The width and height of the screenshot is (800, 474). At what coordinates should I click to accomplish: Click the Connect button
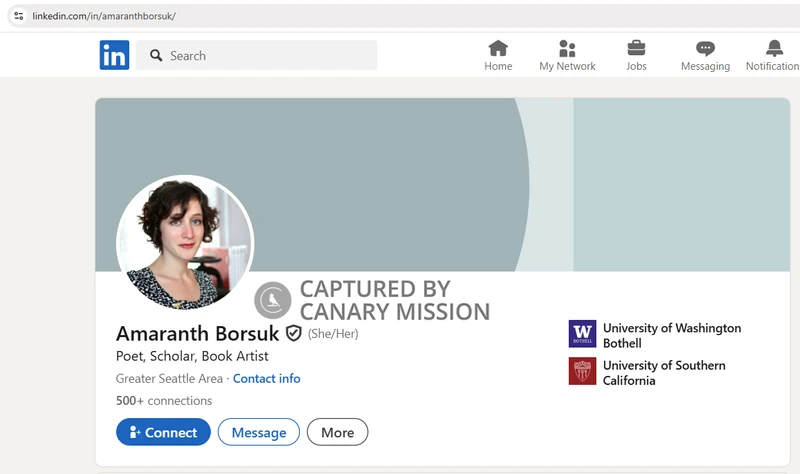pyautogui.click(x=163, y=432)
